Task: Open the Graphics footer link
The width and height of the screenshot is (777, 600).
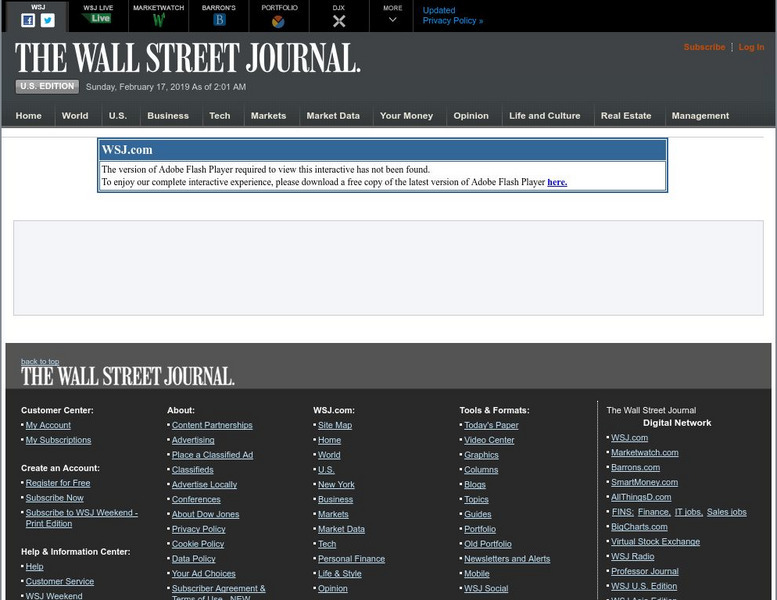Action: 481,455
